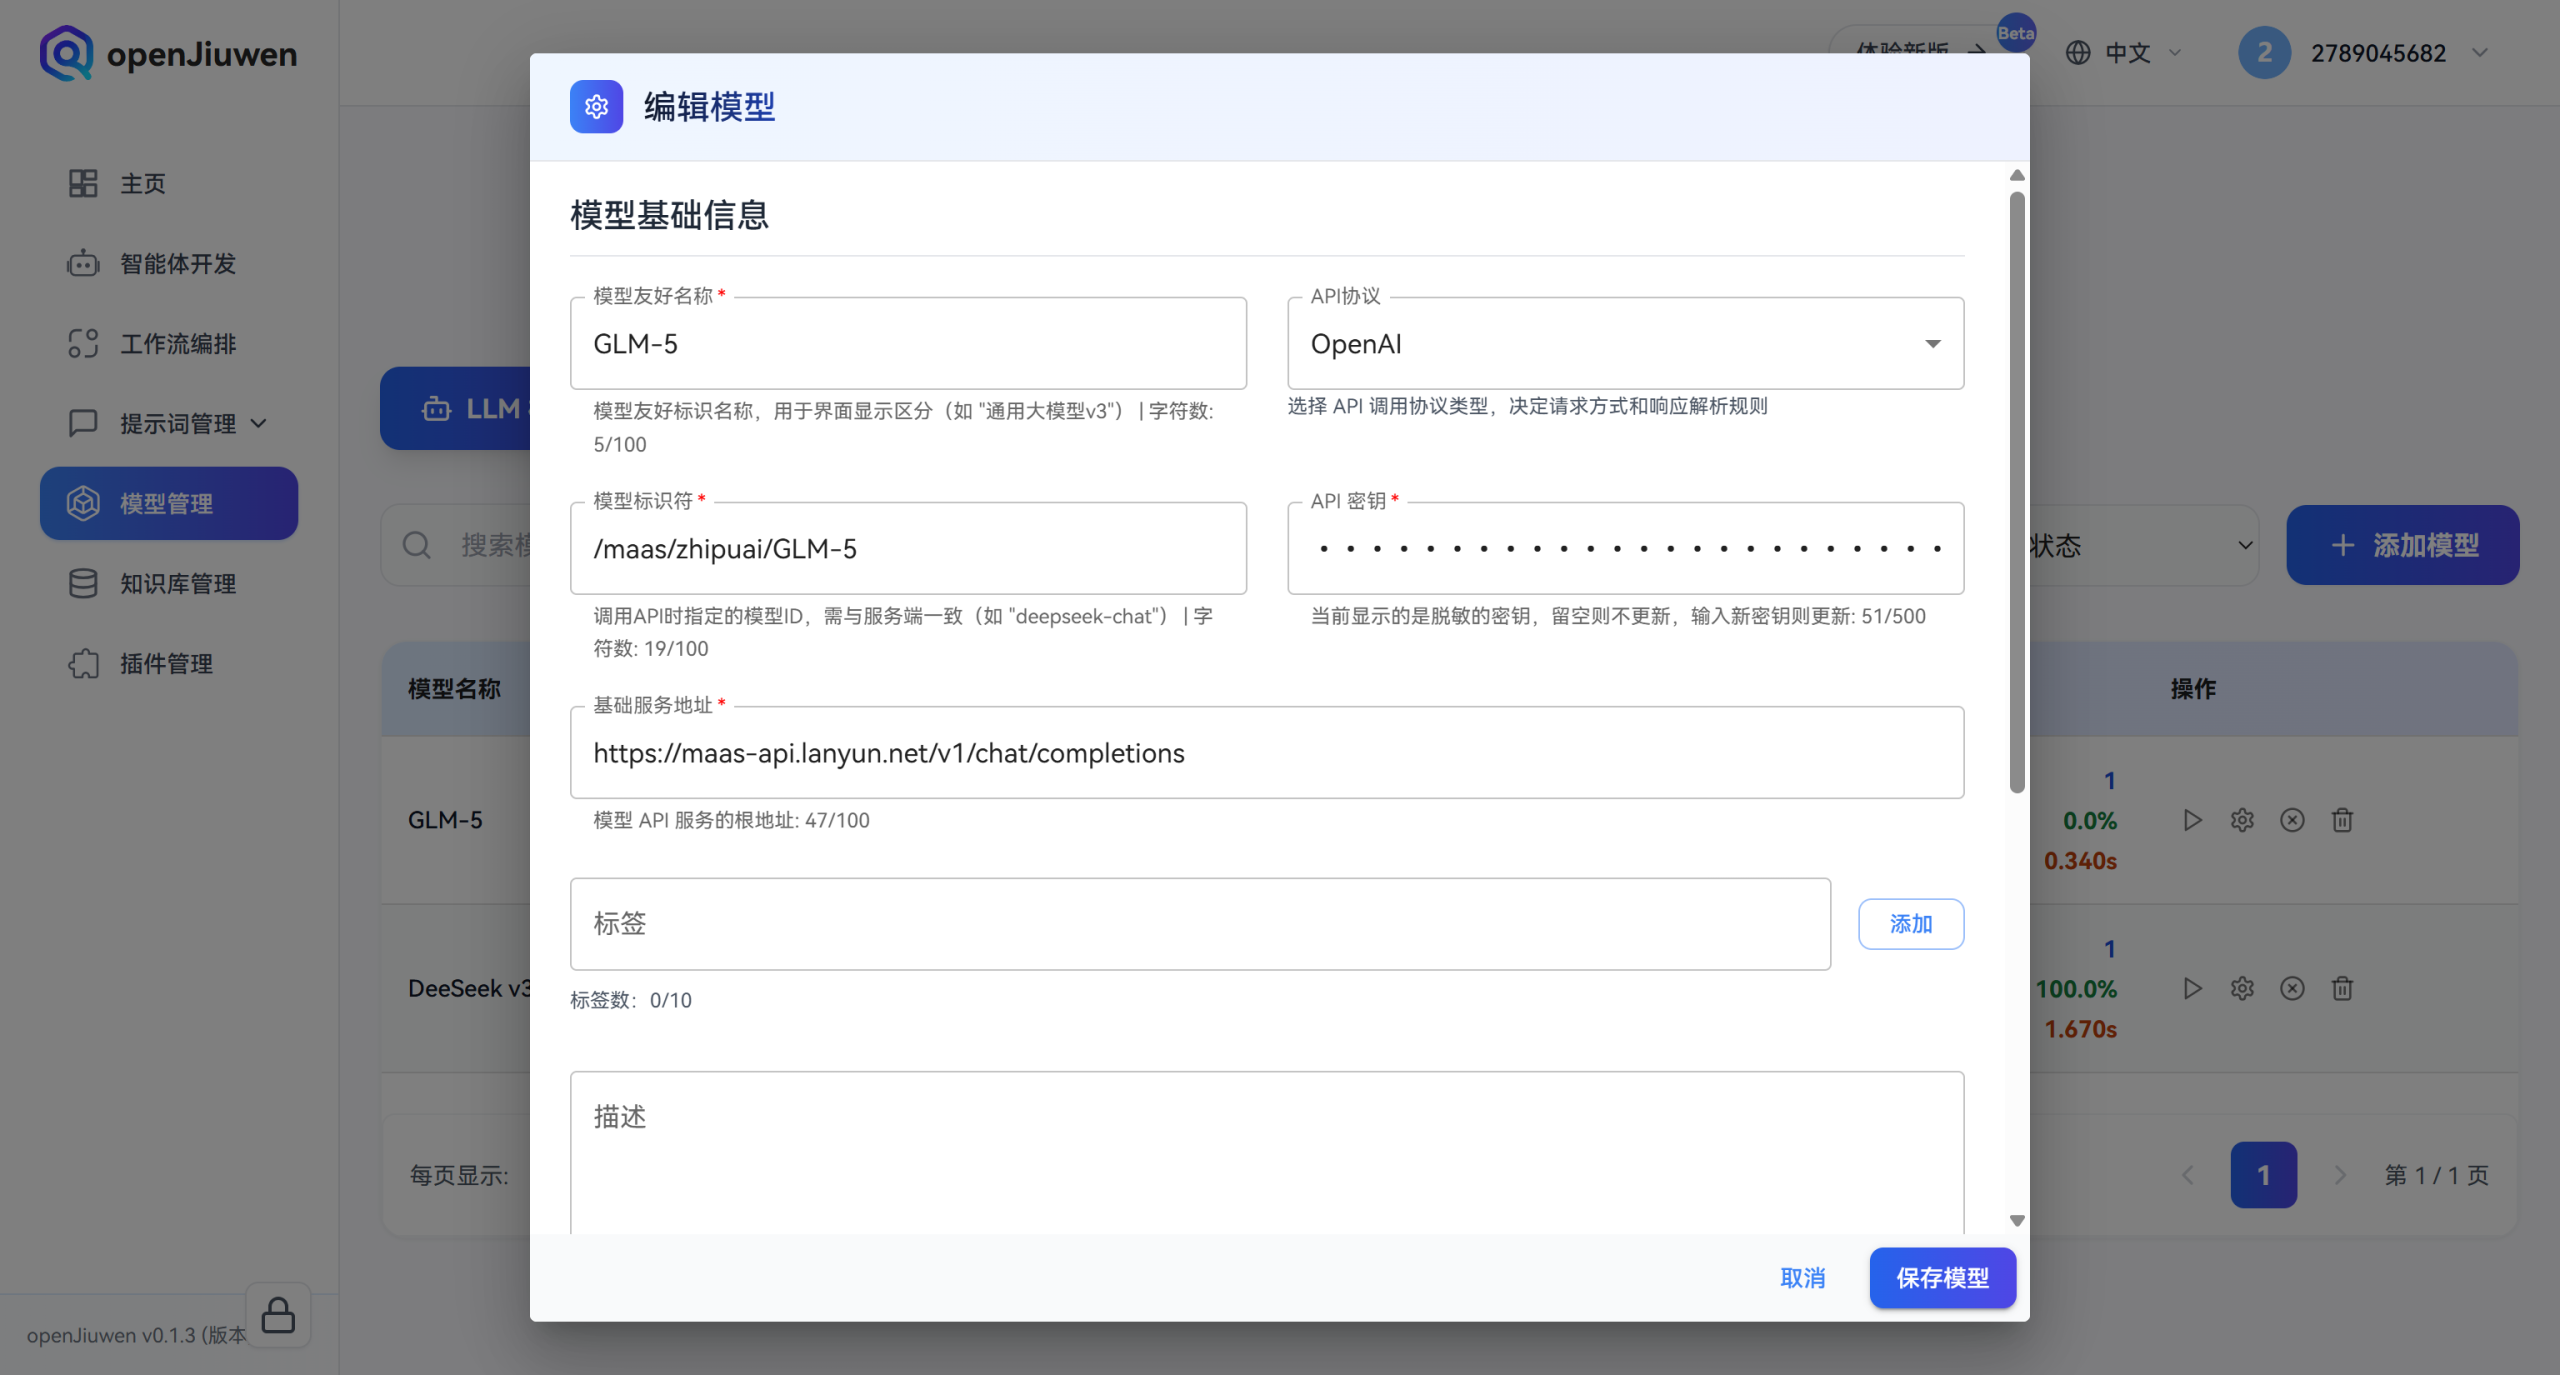Click the play icon in the DeeSeek row

[x=2192, y=988]
